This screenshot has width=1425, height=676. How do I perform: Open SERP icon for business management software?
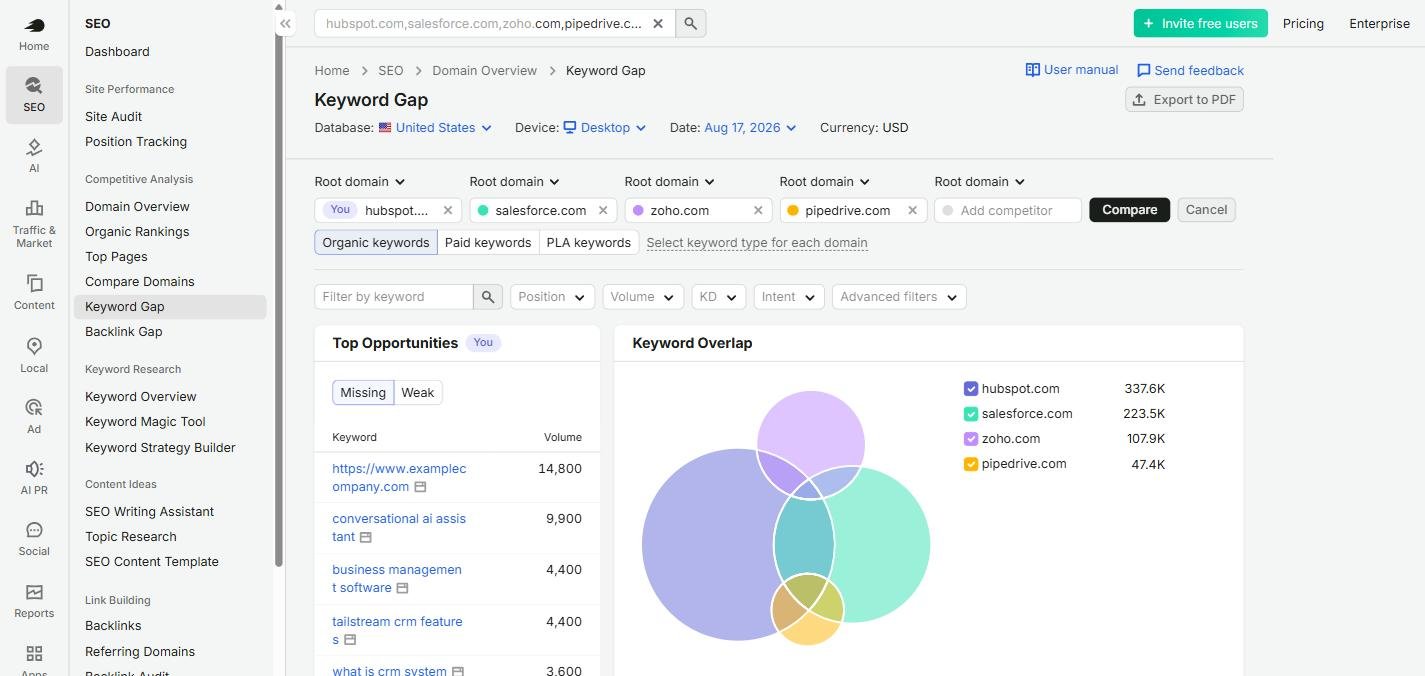[402, 588]
